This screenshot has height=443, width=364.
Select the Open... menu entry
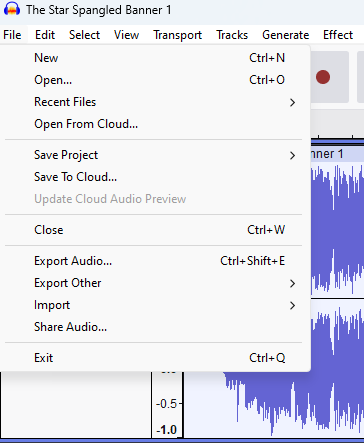[155, 80]
